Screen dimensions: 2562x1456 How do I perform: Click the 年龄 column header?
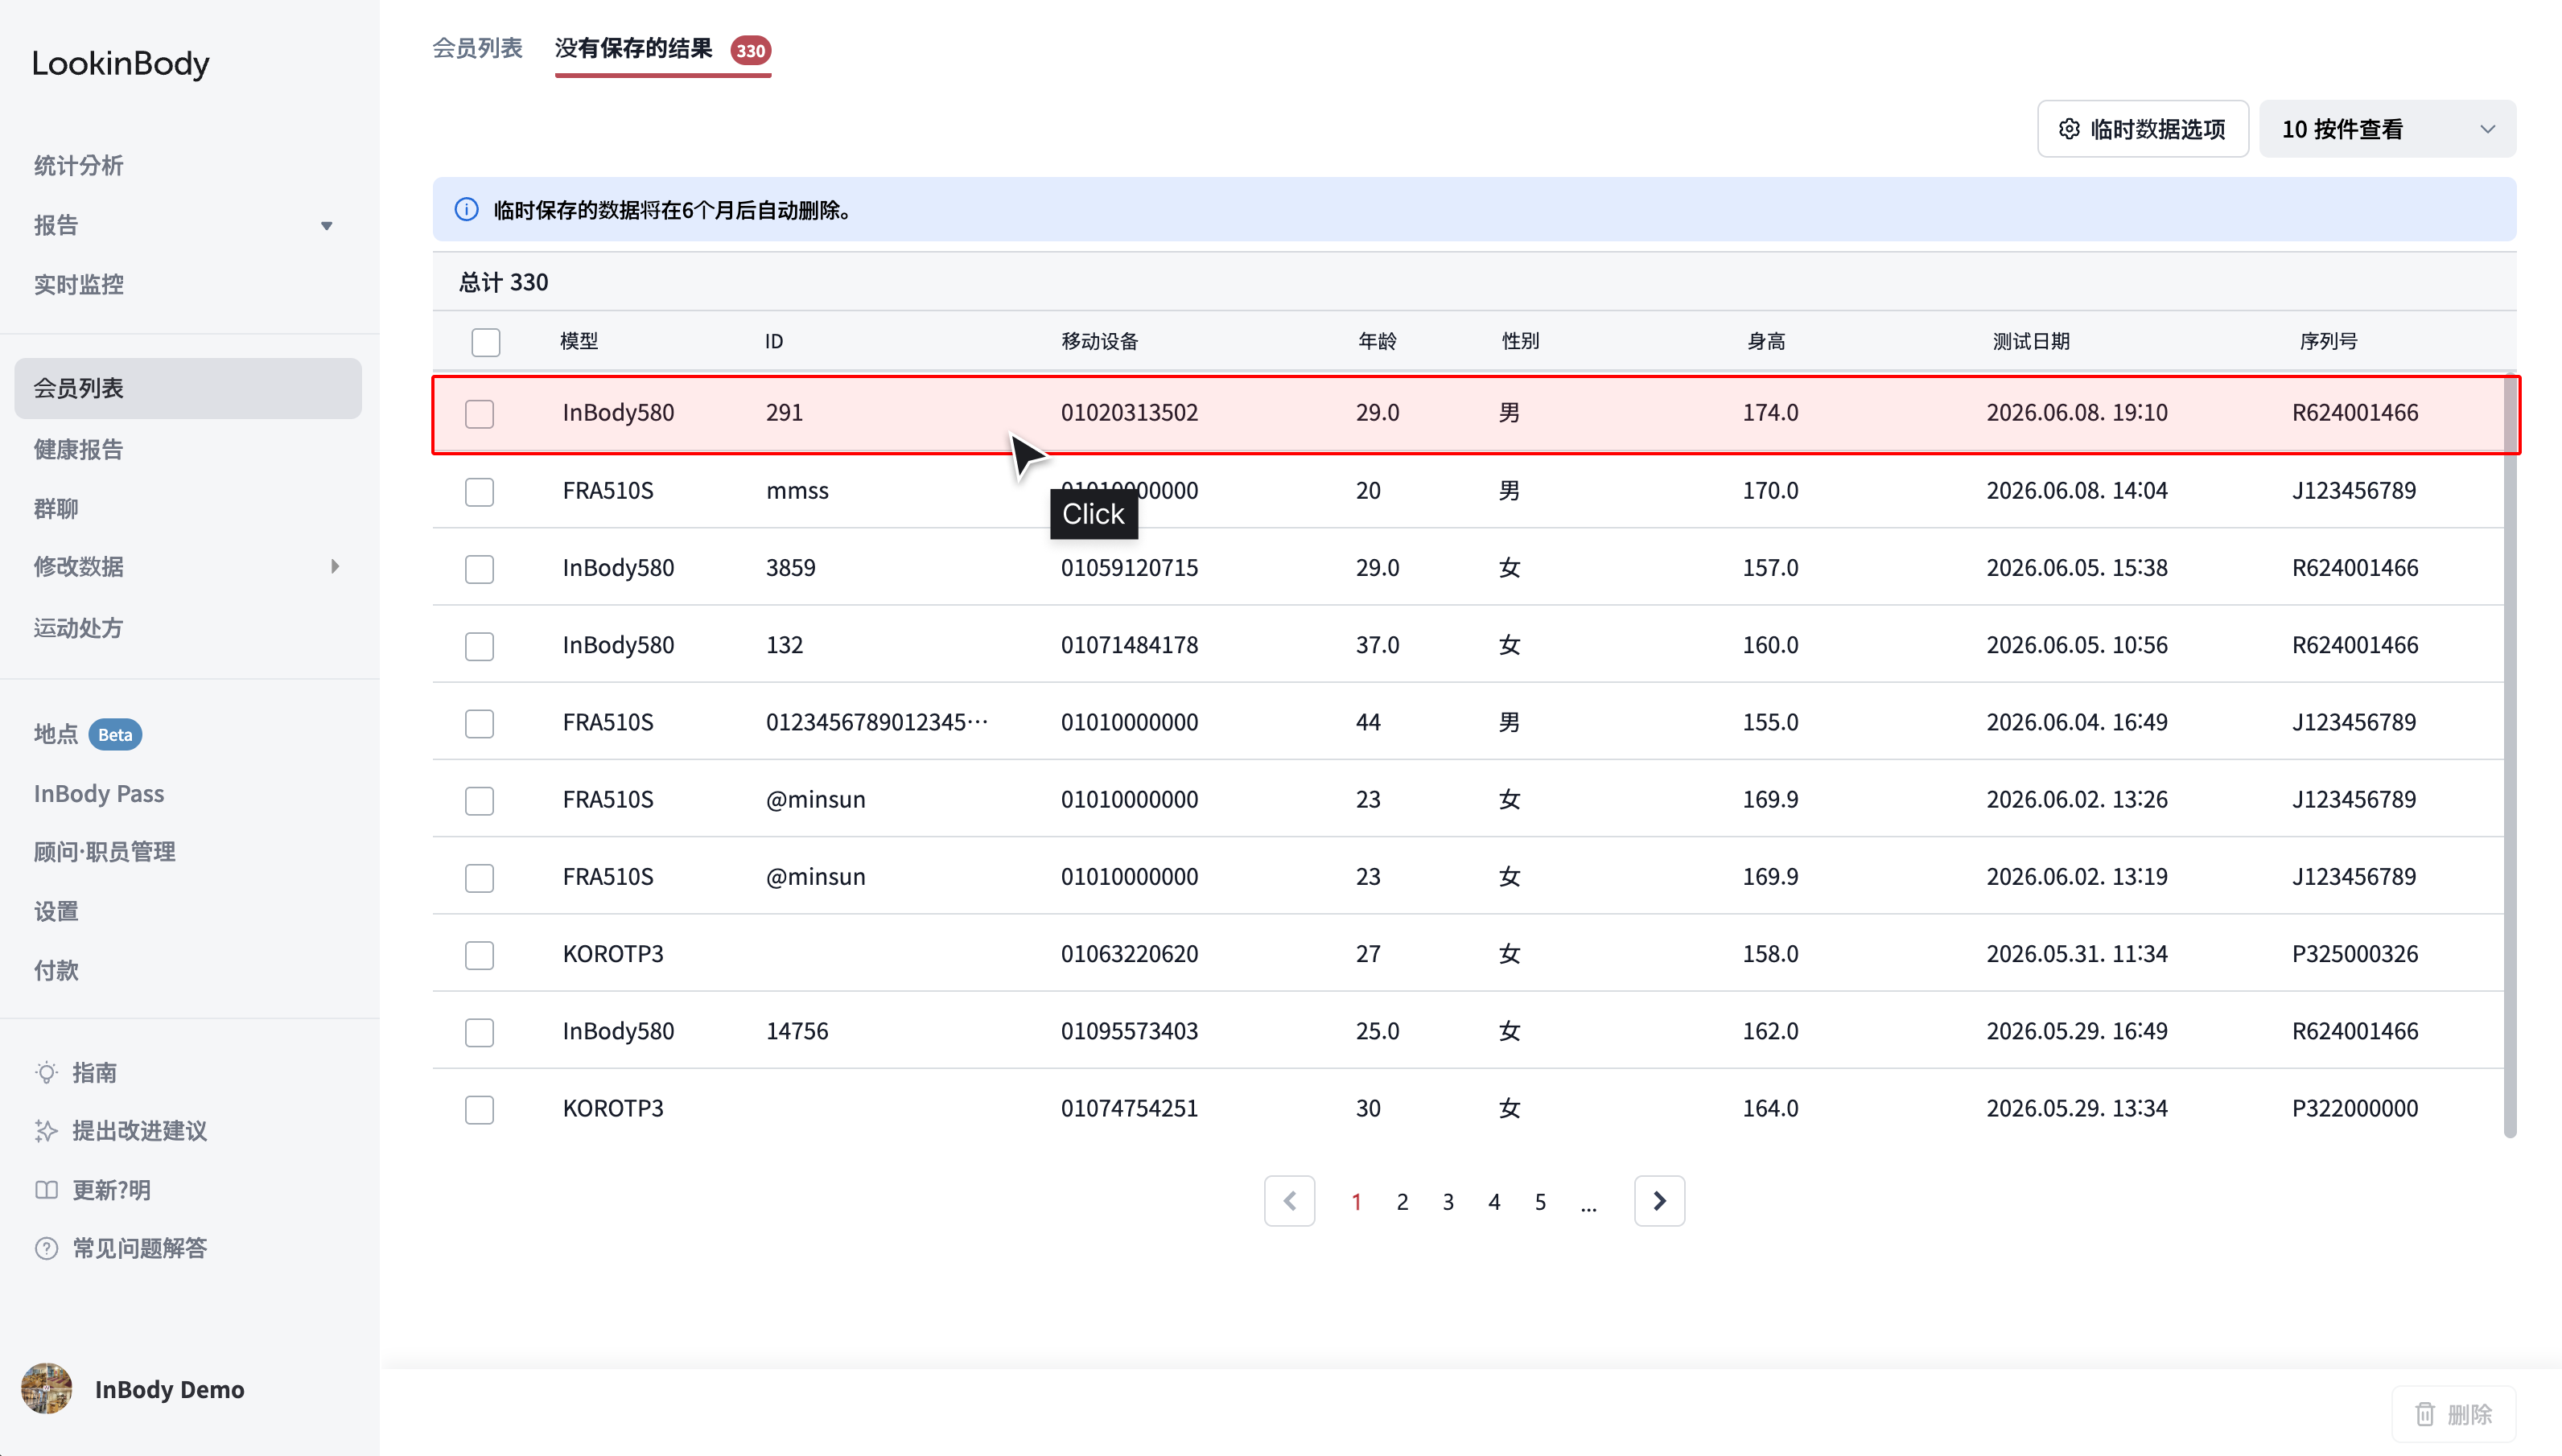click(1377, 342)
